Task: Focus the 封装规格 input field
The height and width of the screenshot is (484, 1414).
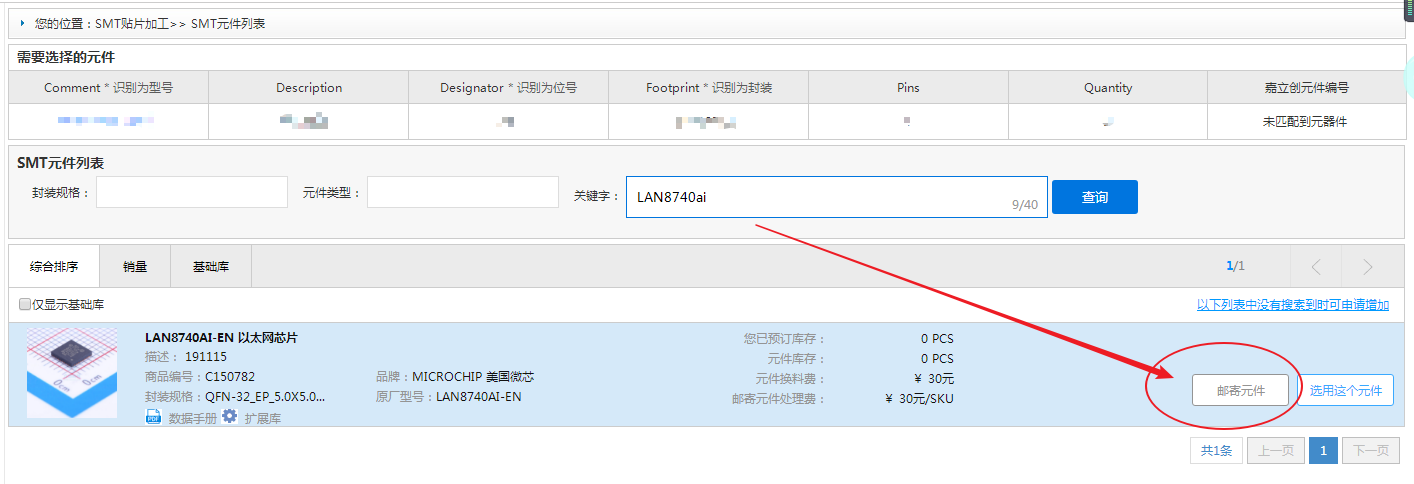Action: [191, 193]
